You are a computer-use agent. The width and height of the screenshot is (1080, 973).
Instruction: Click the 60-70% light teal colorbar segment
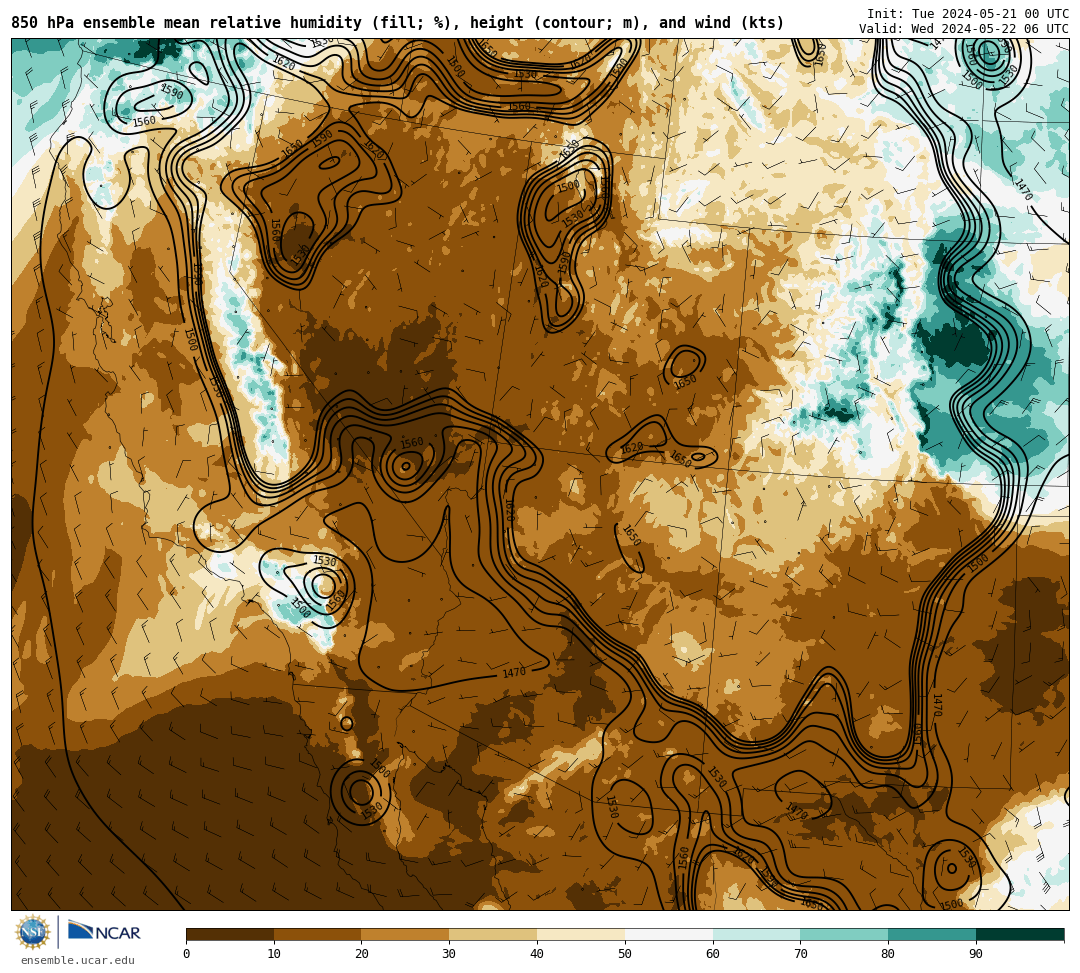coord(756,934)
